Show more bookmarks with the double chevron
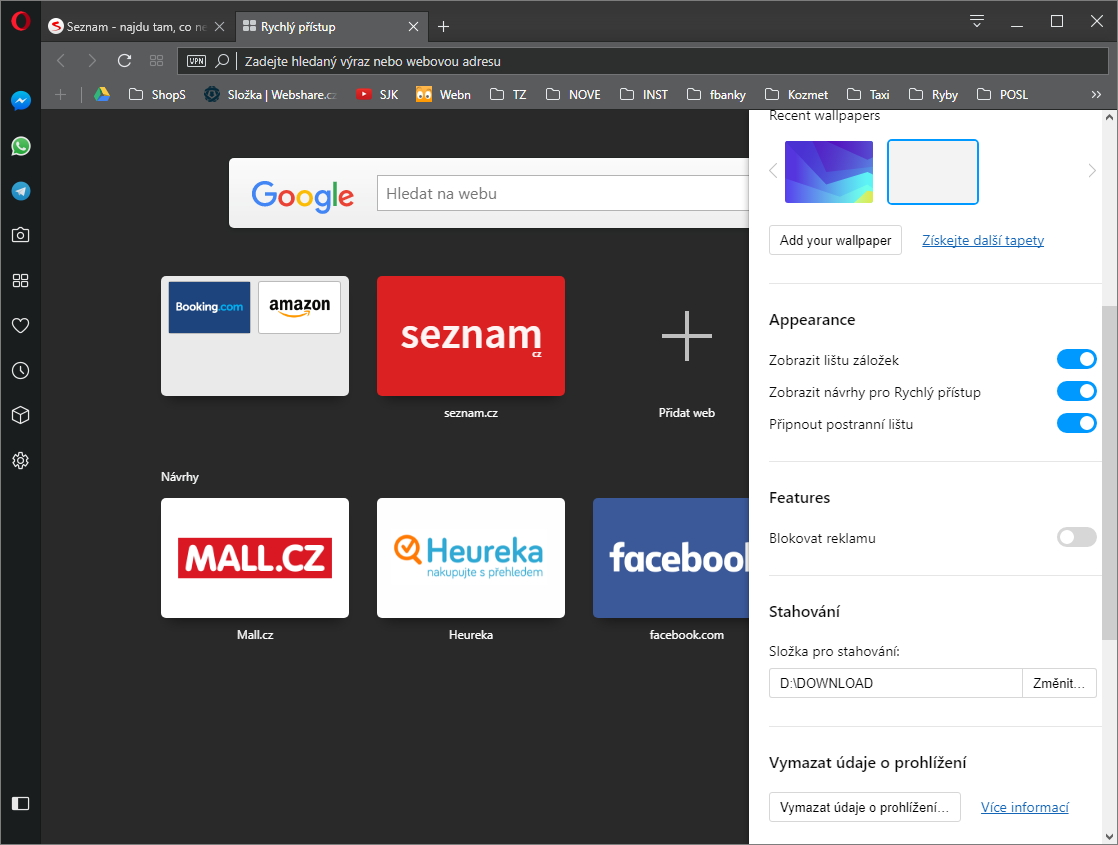Image resolution: width=1118 pixels, height=845 pixels. click(1096, 94)
